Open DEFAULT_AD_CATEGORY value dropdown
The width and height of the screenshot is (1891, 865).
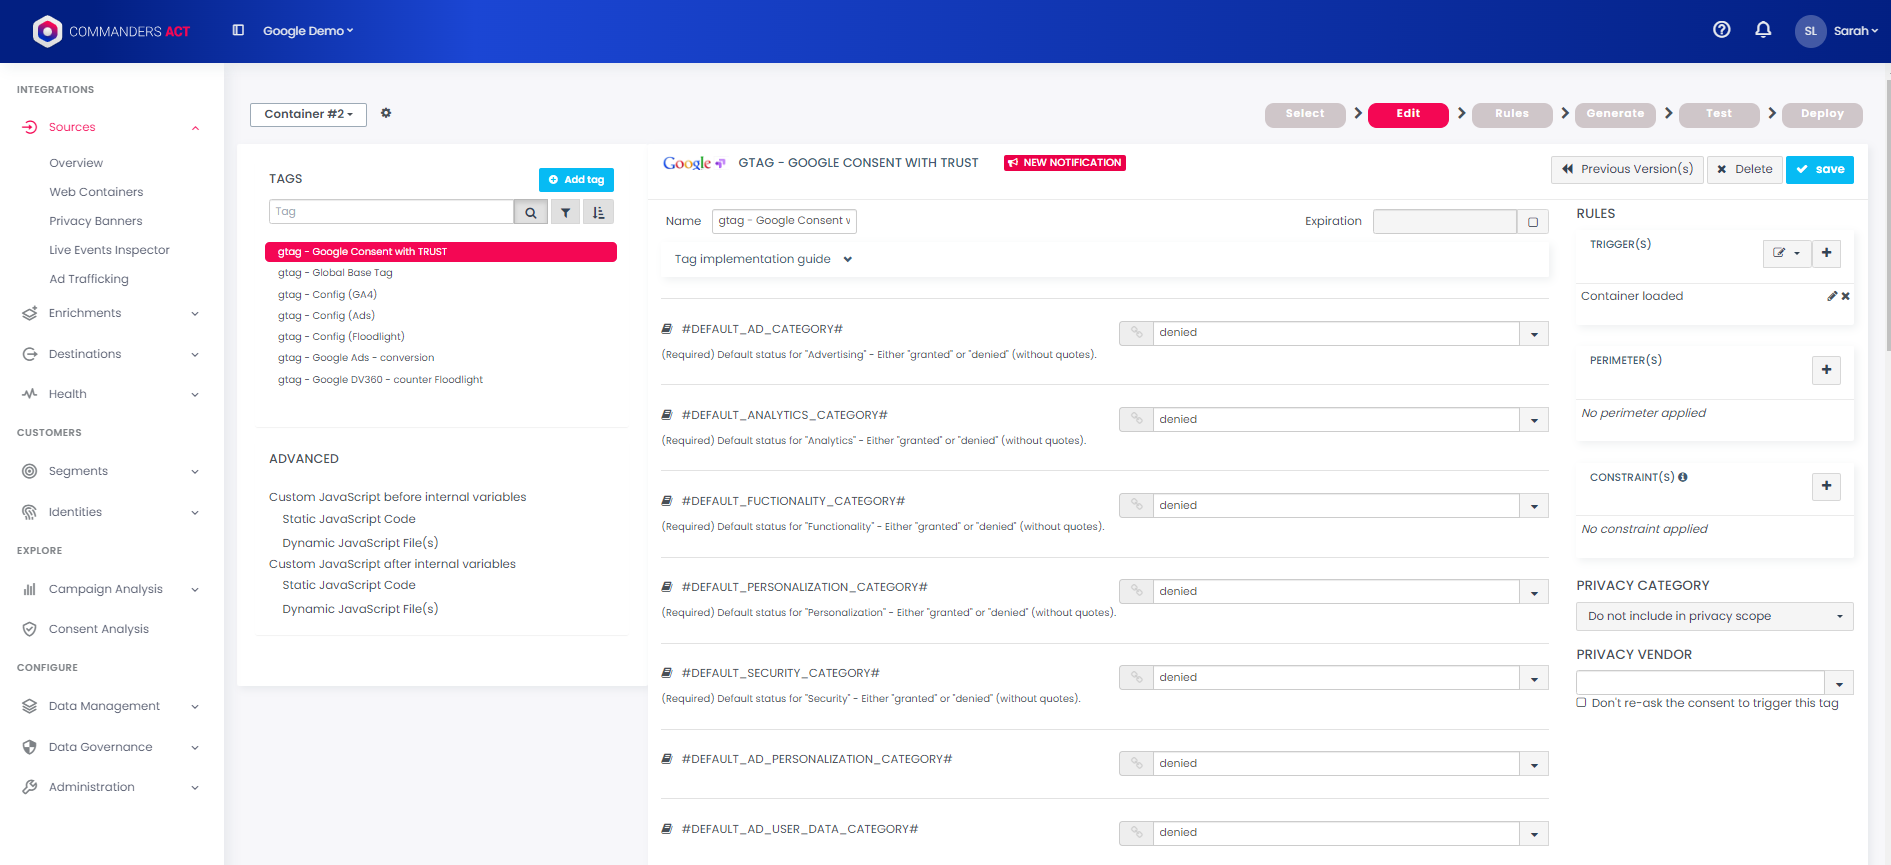(1533, 334)
